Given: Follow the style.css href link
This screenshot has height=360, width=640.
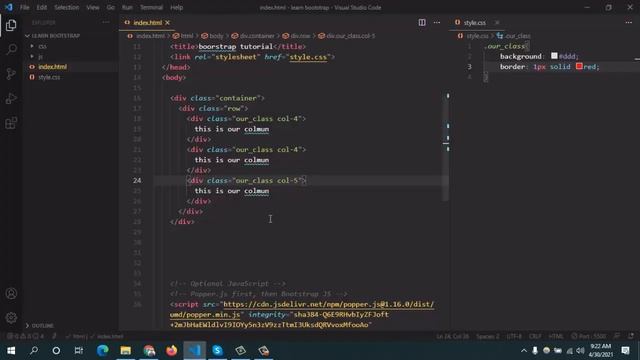Looking at the screenshot, I should [308, 57].
